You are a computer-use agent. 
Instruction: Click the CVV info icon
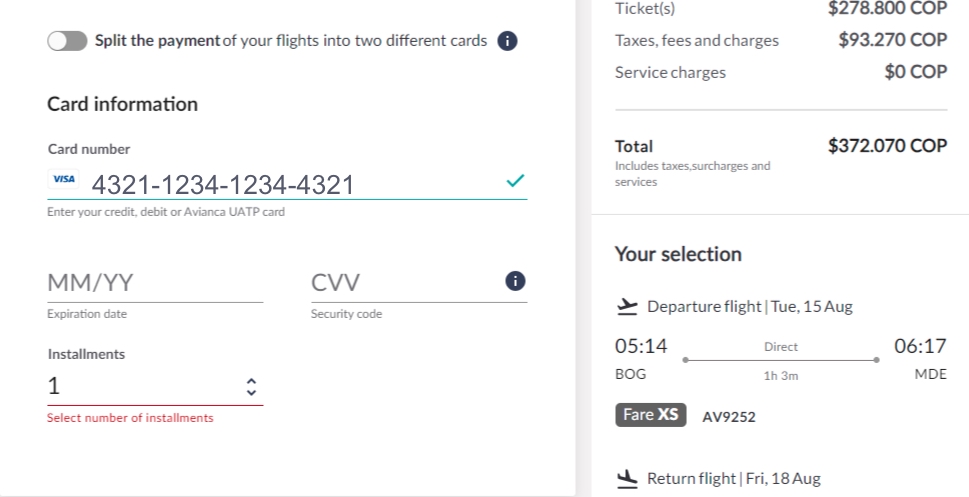click(516, 281)
